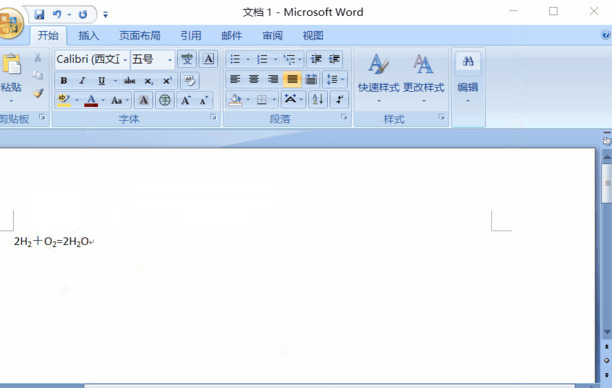612x388 pixels.
Task: Click the Sort A-Z icon
Action: pos(318,100)
